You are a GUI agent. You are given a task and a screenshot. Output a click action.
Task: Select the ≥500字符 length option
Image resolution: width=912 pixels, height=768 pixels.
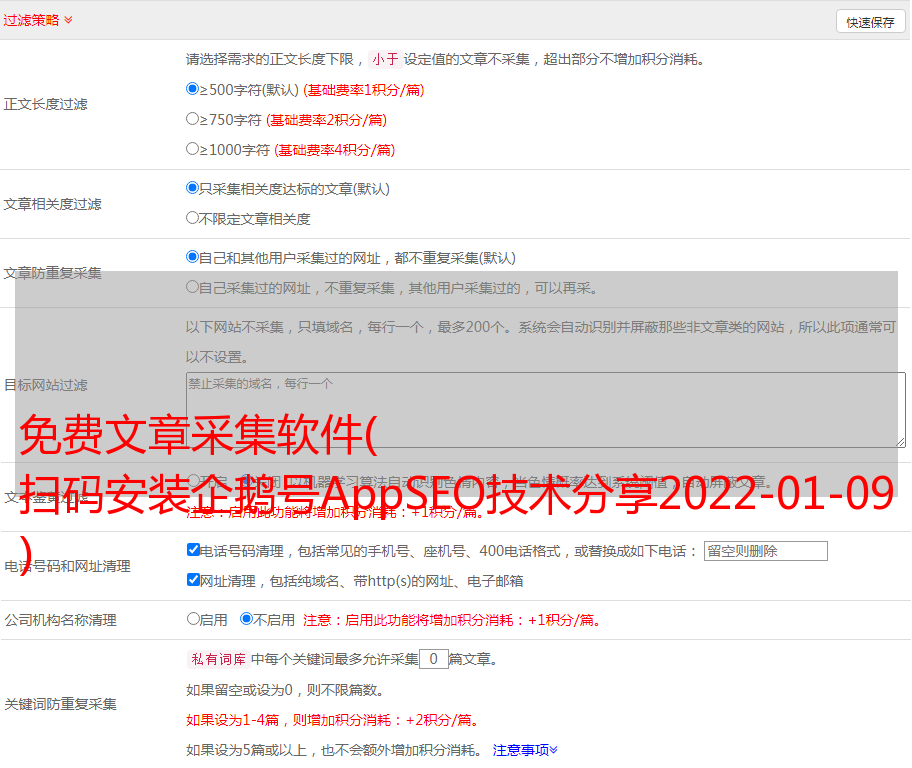click(x=192, y=89)
